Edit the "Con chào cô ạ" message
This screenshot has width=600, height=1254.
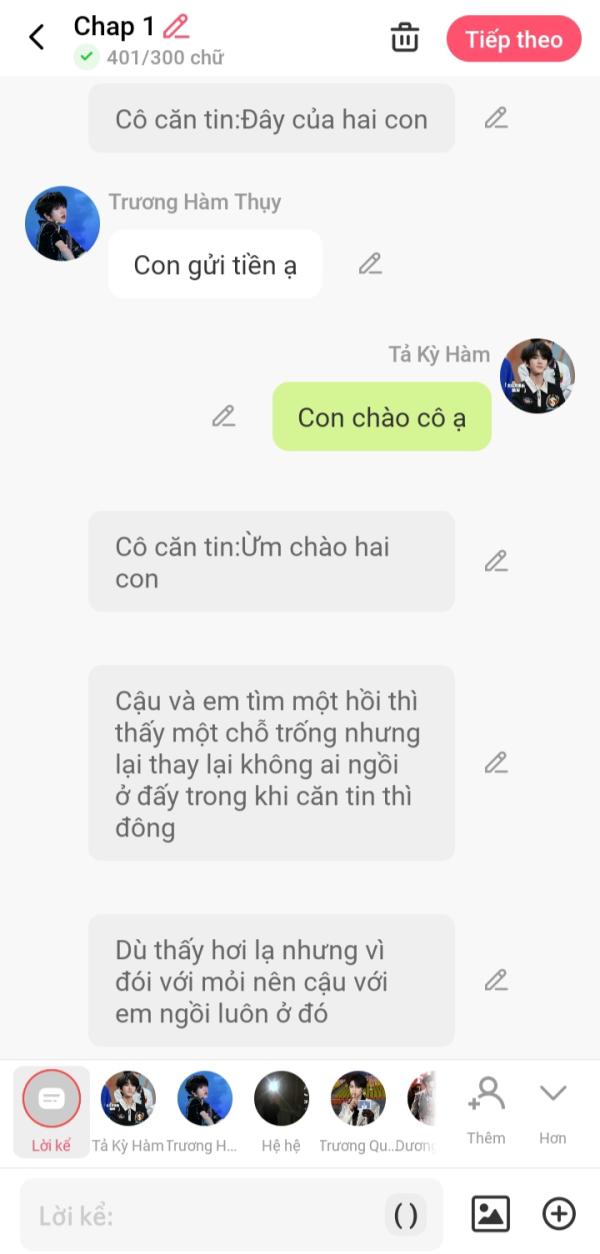tap(224, 416)
